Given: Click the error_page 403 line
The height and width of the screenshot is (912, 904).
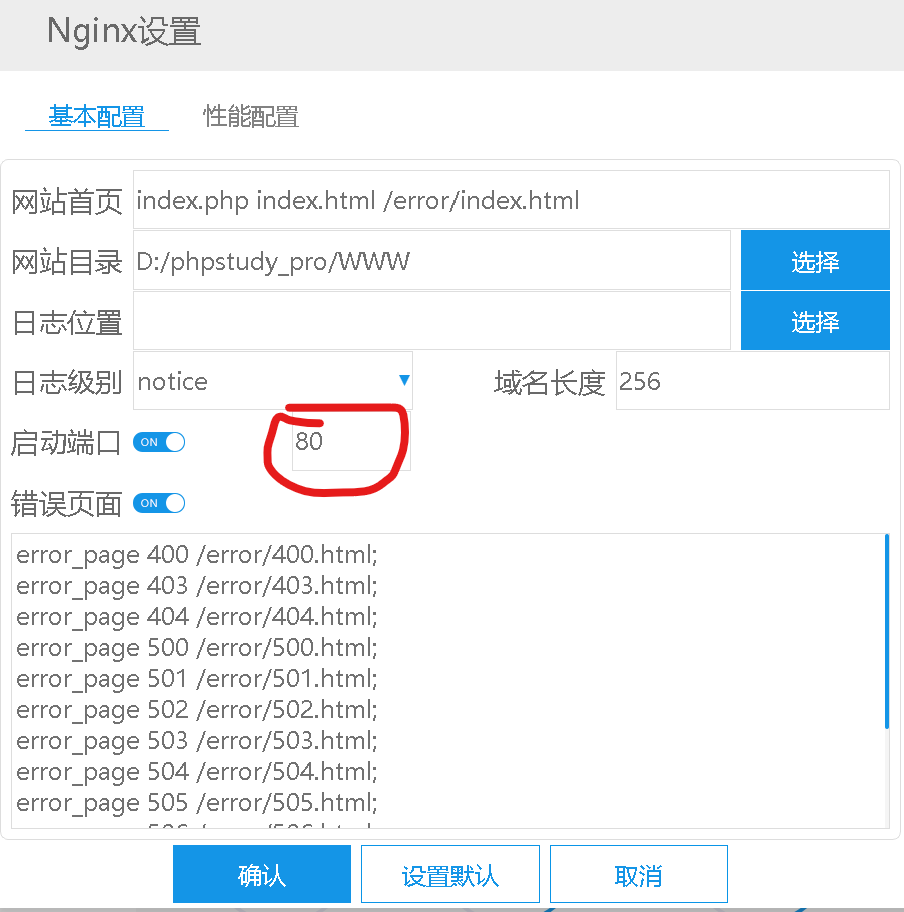Looking at the screenshot, I should [x=197, y=585].
